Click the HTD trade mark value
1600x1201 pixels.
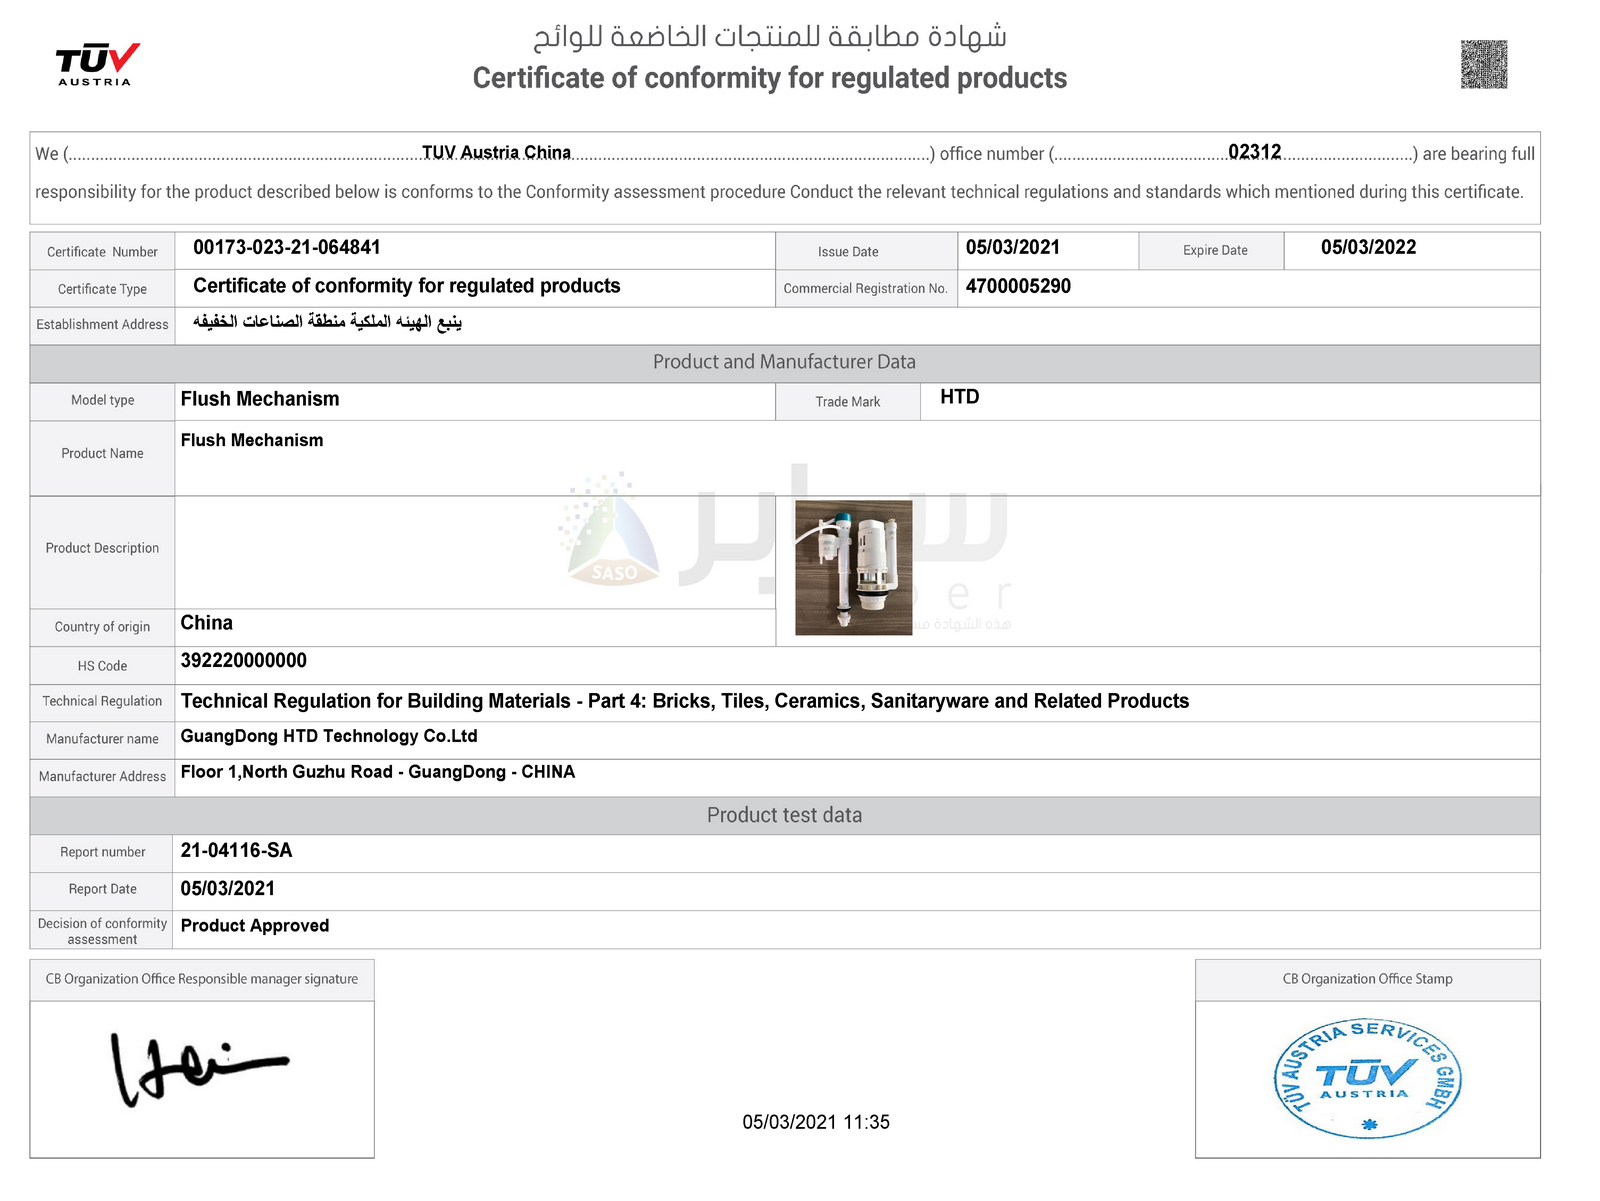point(959,398)
